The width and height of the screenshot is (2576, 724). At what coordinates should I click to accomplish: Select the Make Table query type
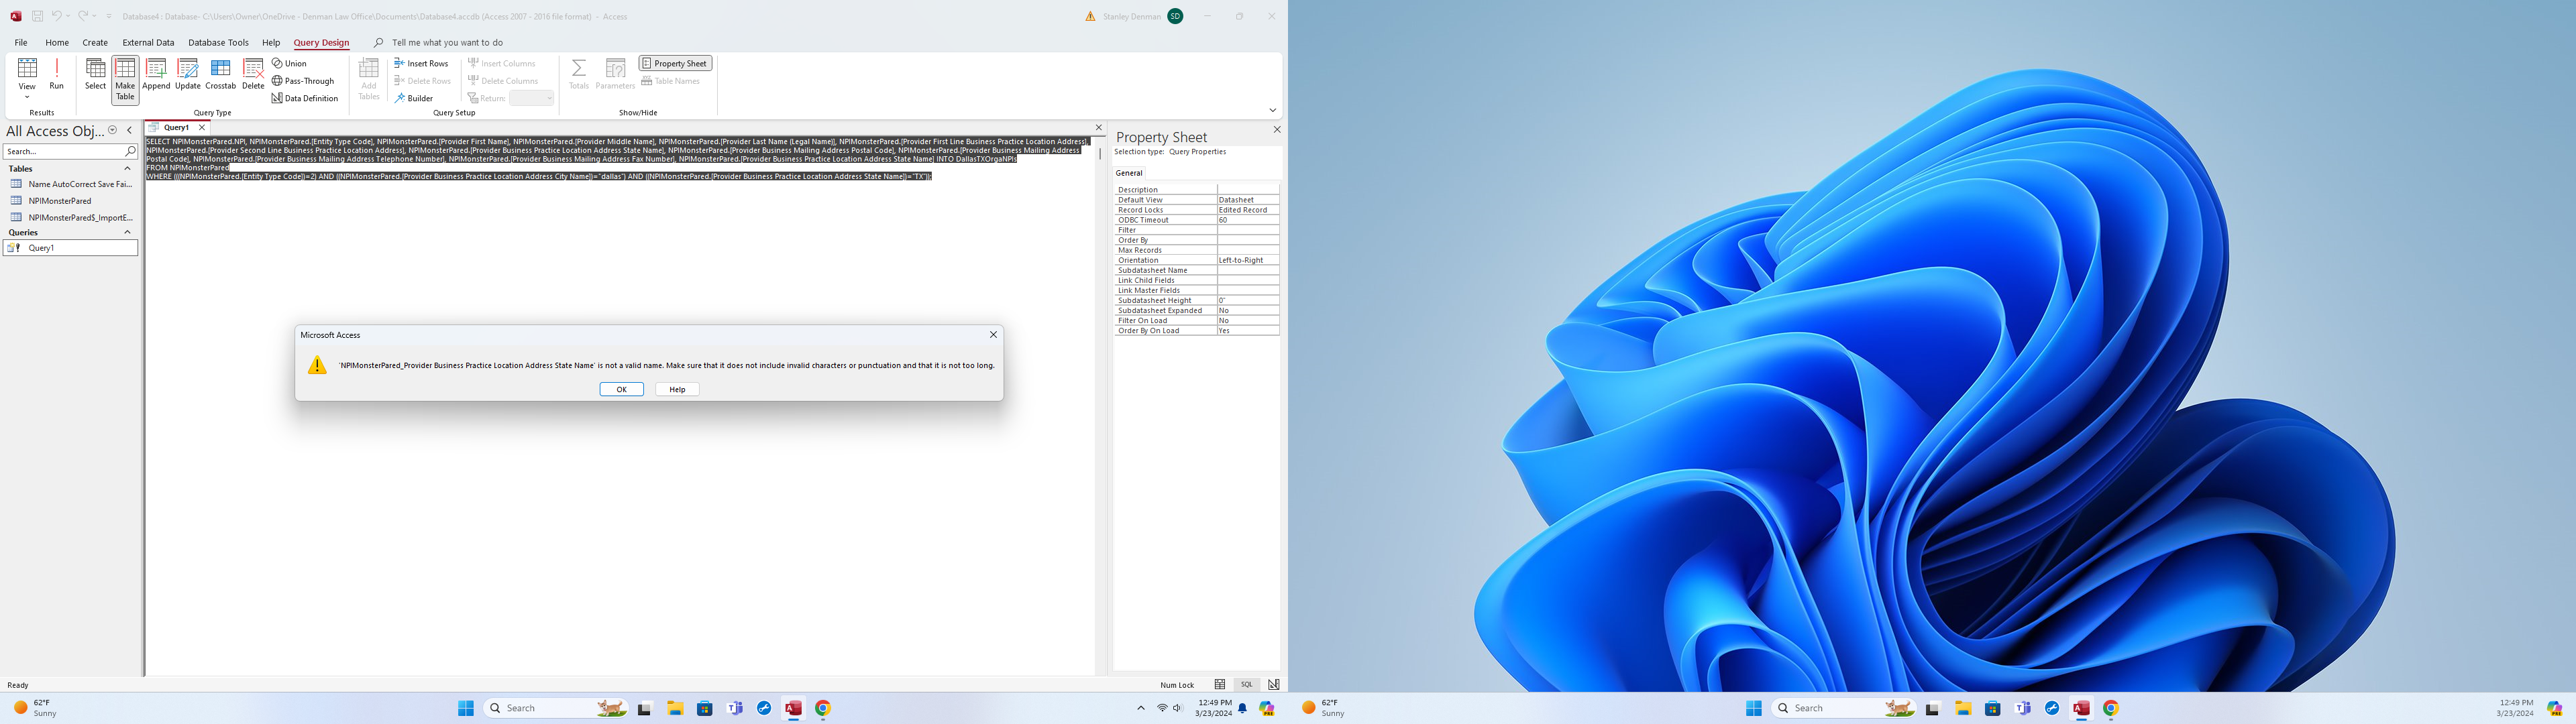click(x=125, y=78)
